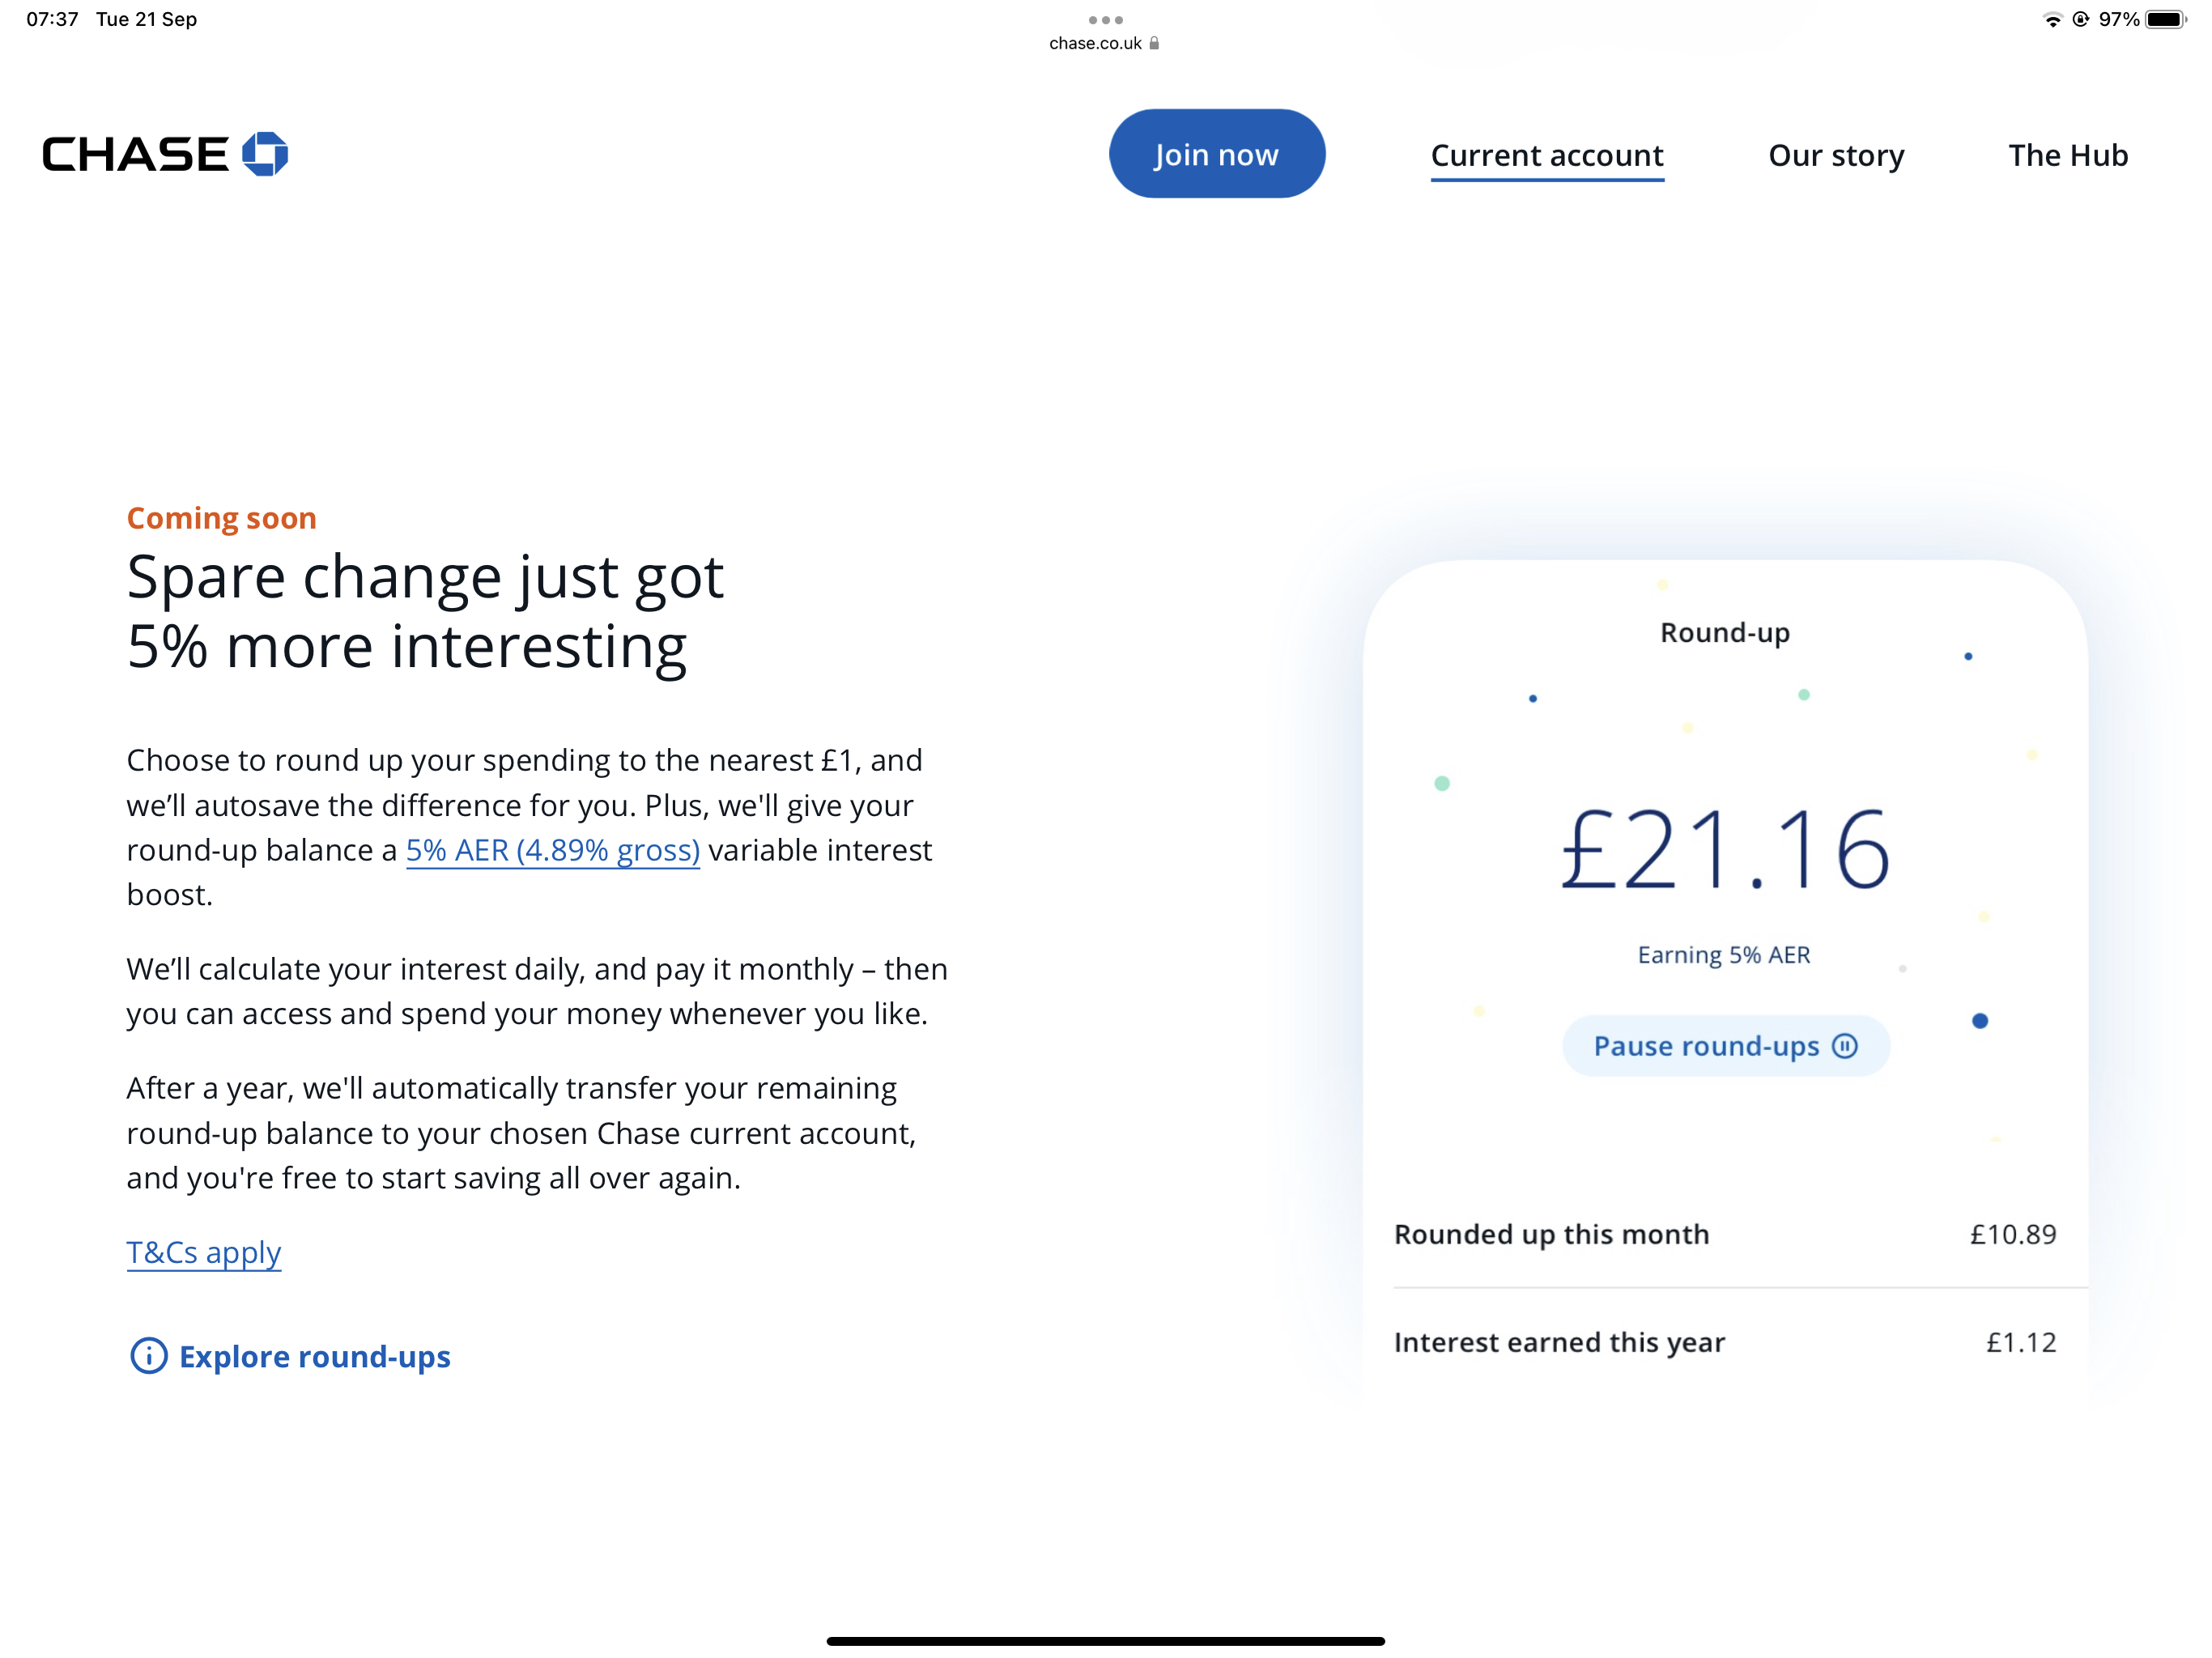Open the three-dot Safari multitasking menu
The height and width of the screenshot is (1658, 2212).
click(1105, 20)
